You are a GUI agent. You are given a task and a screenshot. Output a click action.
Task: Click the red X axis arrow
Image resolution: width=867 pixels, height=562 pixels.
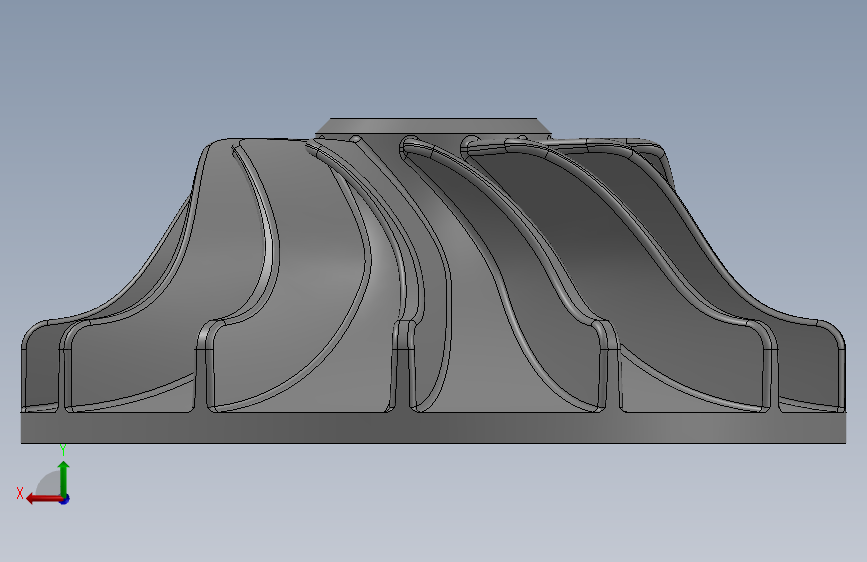pos(44,499)
